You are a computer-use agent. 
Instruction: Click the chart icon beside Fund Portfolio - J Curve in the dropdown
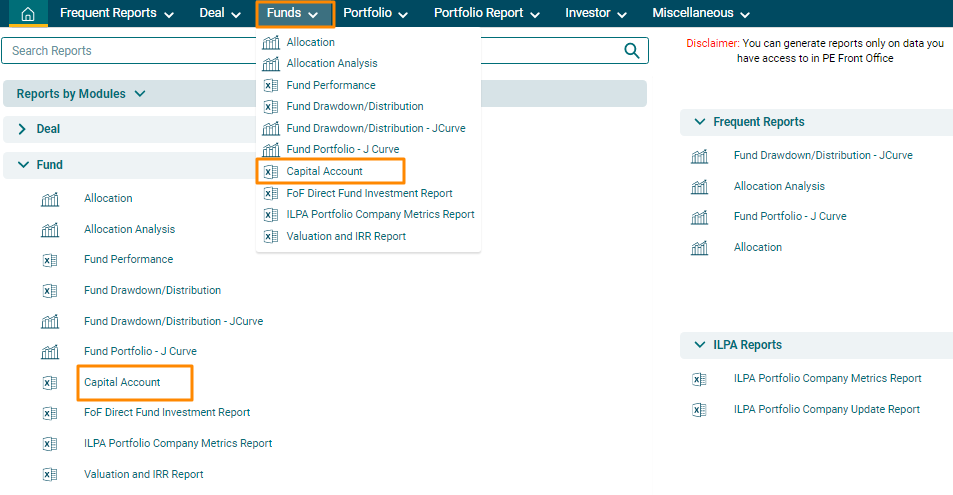(270, 150)
